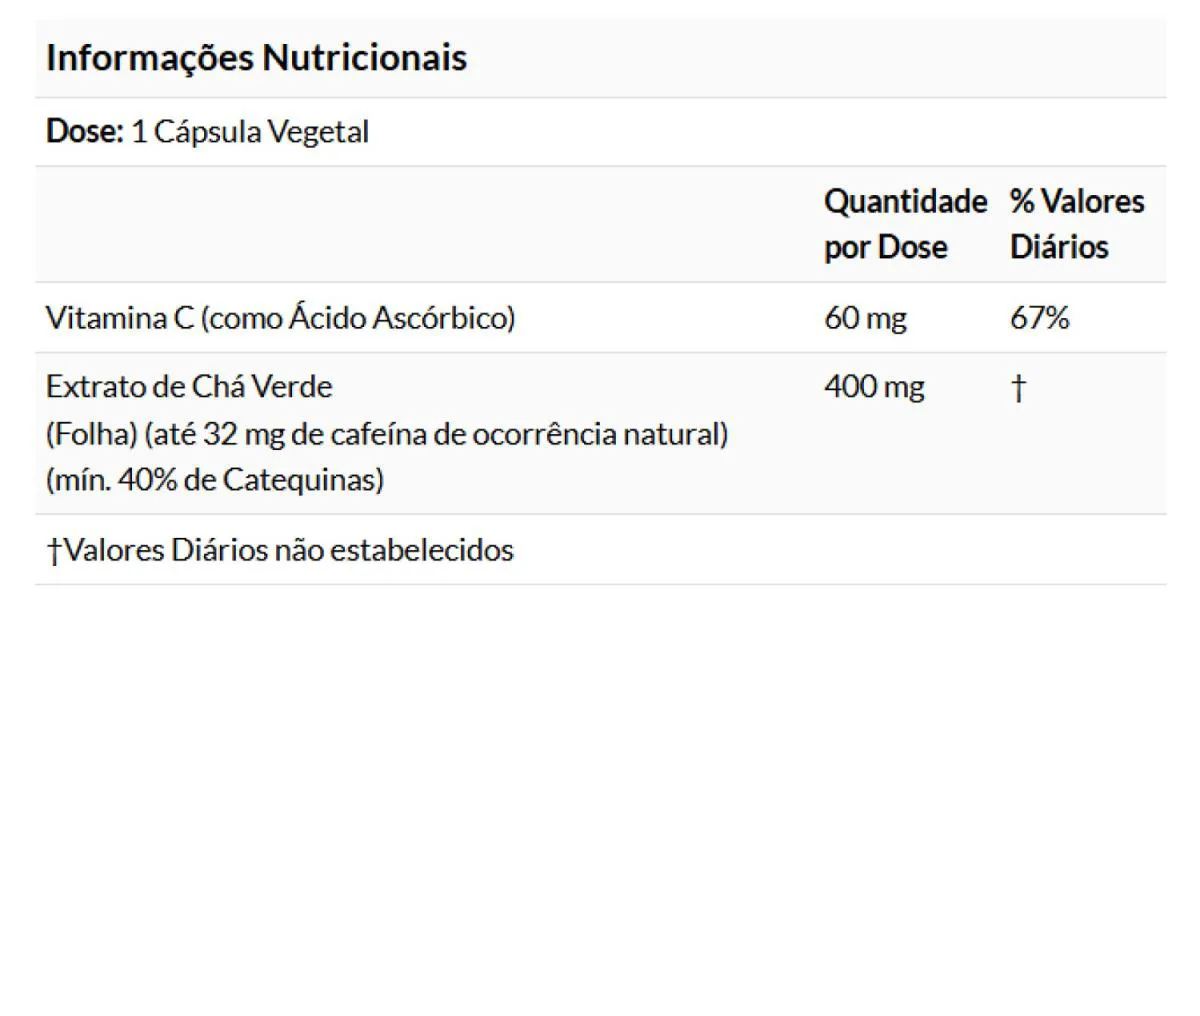Click the word Nutricionais in the title
Screen dimensions: 1200x1016
(x=364, y=58)
